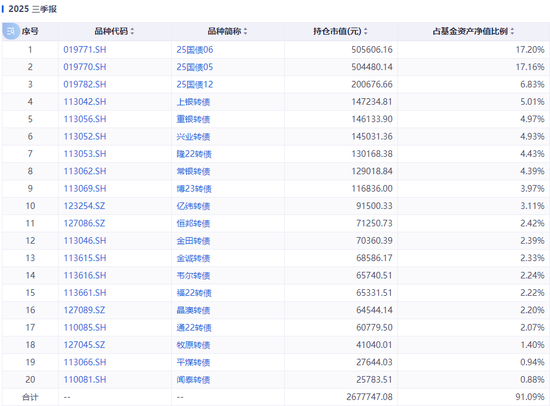The image size is (550, 406).
Task: Open the 25国债12 bond name link
Action: [x=195, y=85]
